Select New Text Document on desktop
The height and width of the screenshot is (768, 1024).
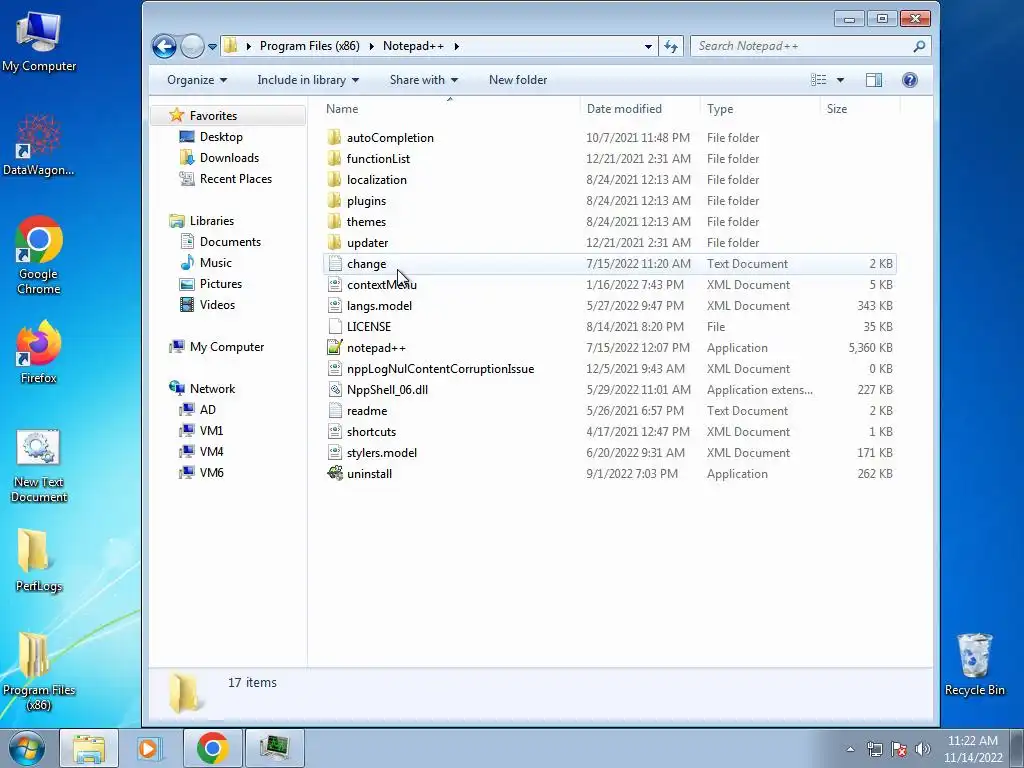coord(39,466)
